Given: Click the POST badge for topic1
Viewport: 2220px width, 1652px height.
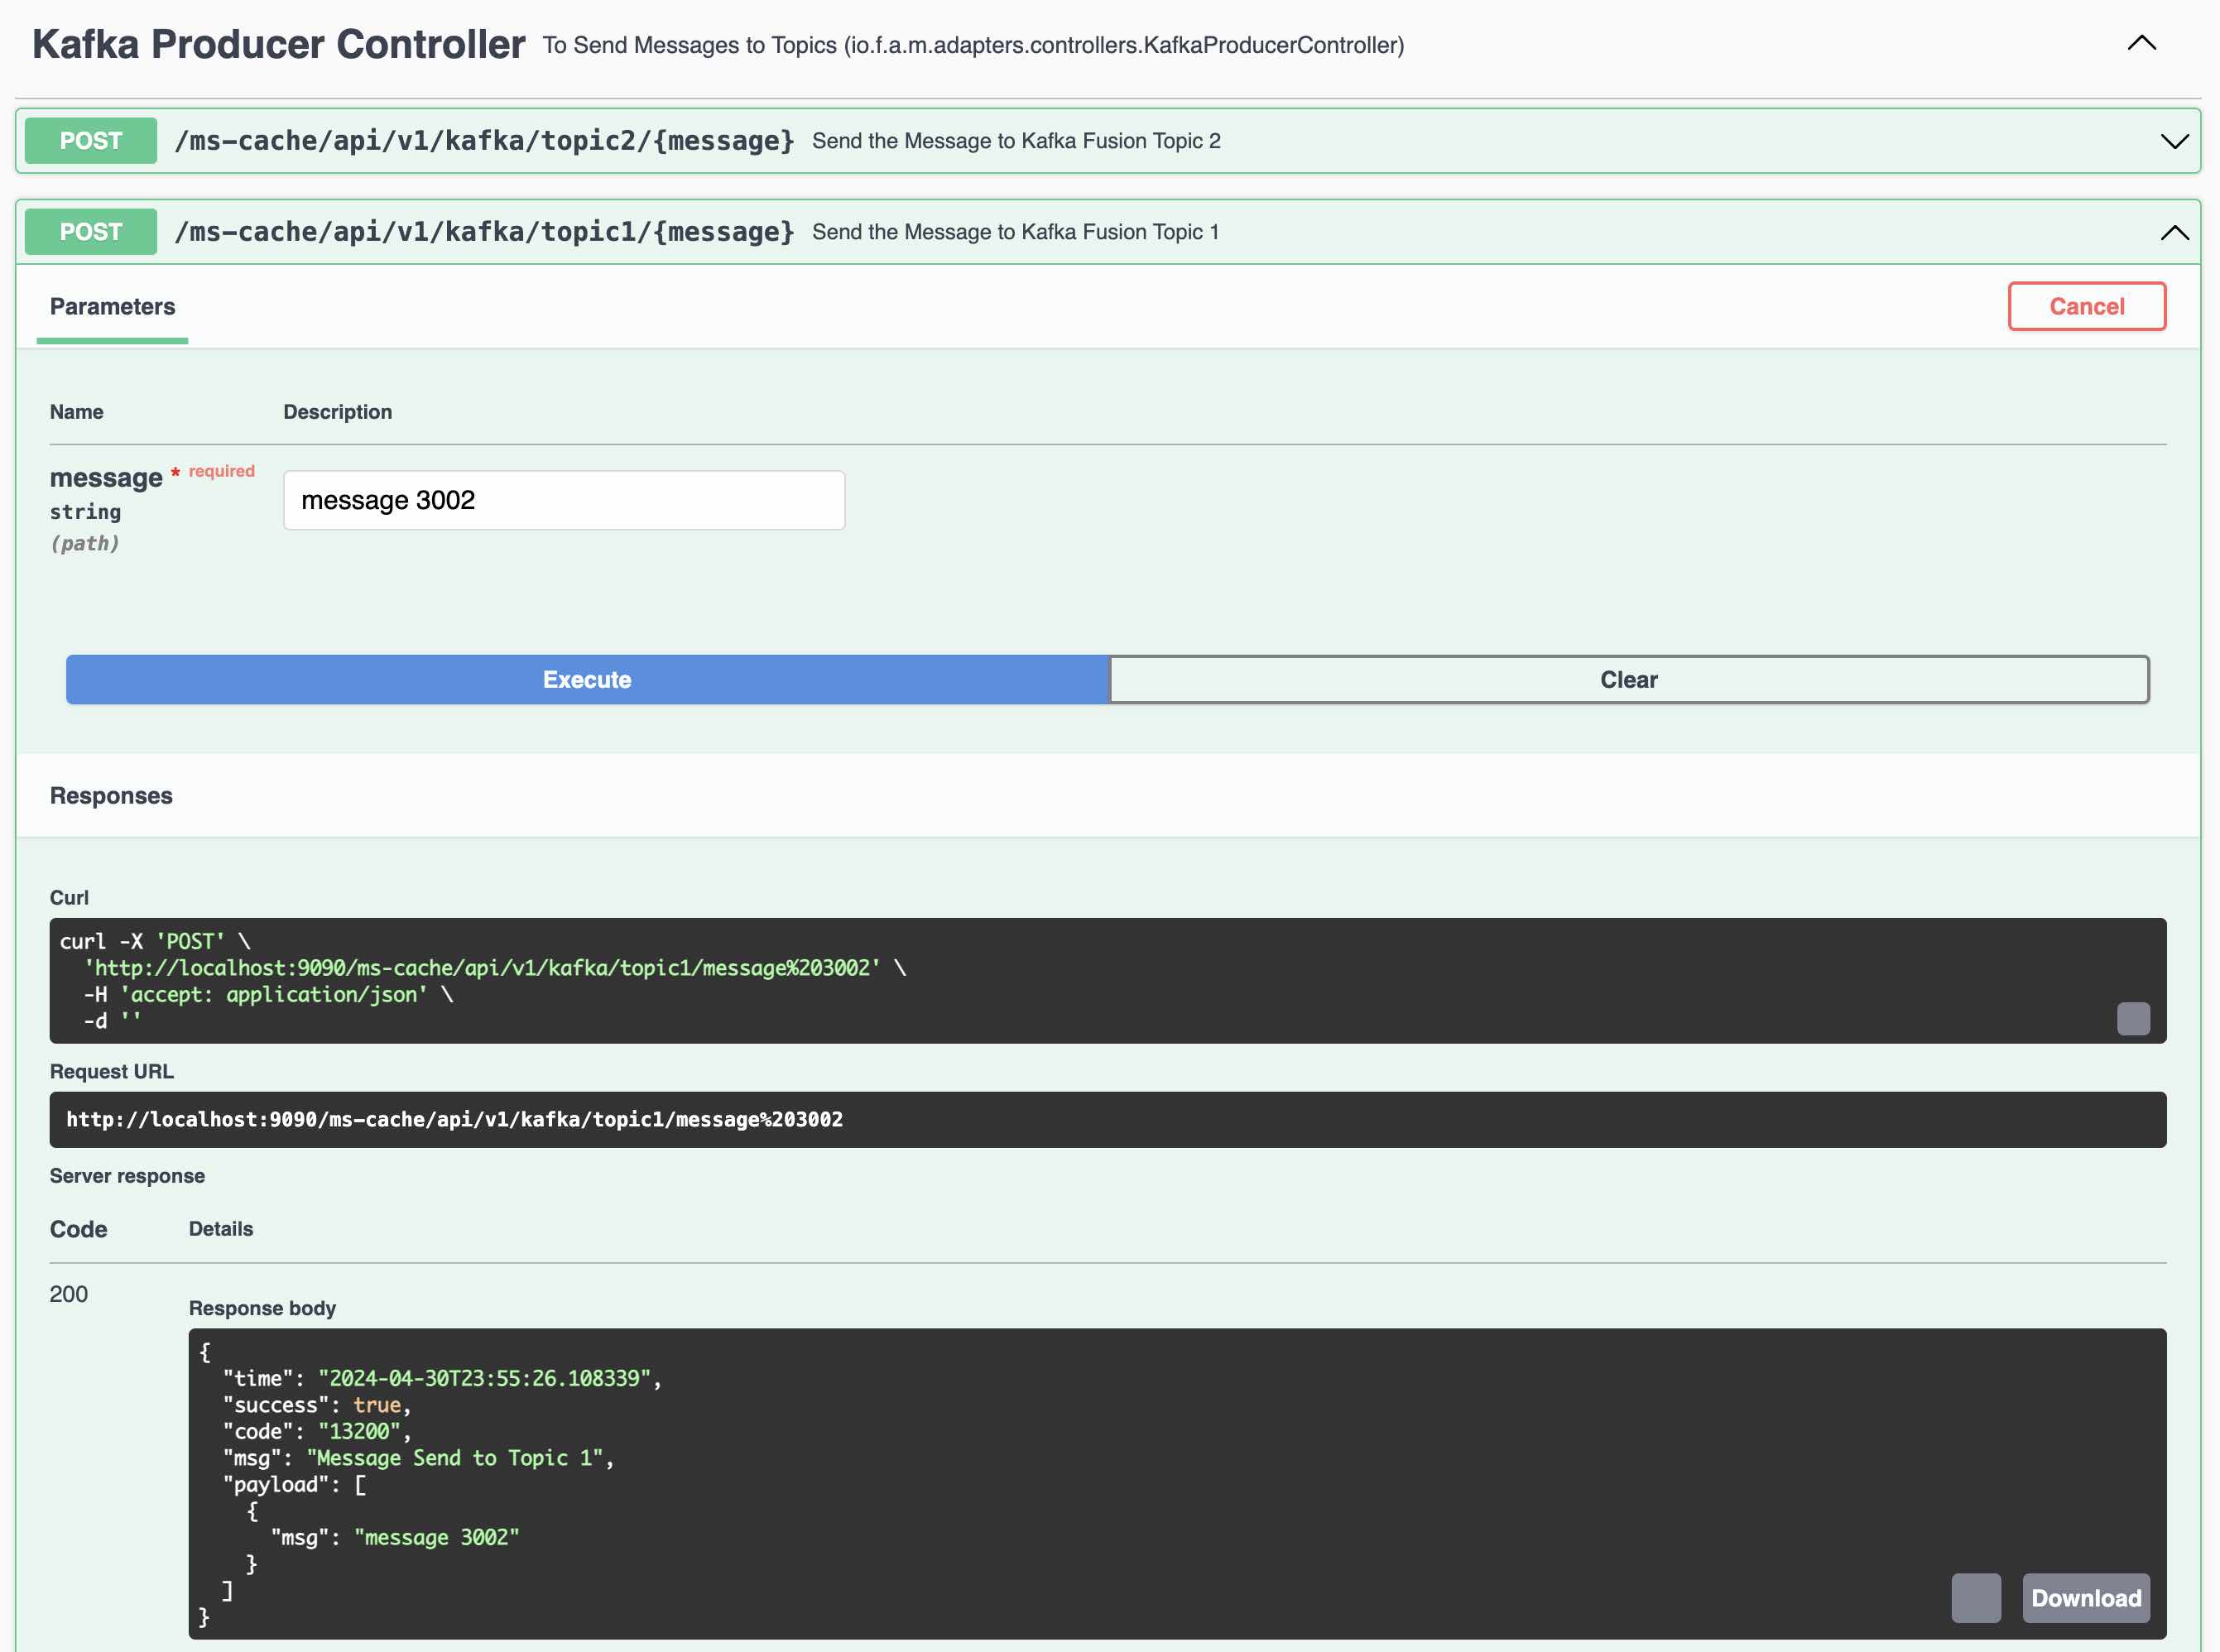Looking at the screenshot, I should (90, 232).
